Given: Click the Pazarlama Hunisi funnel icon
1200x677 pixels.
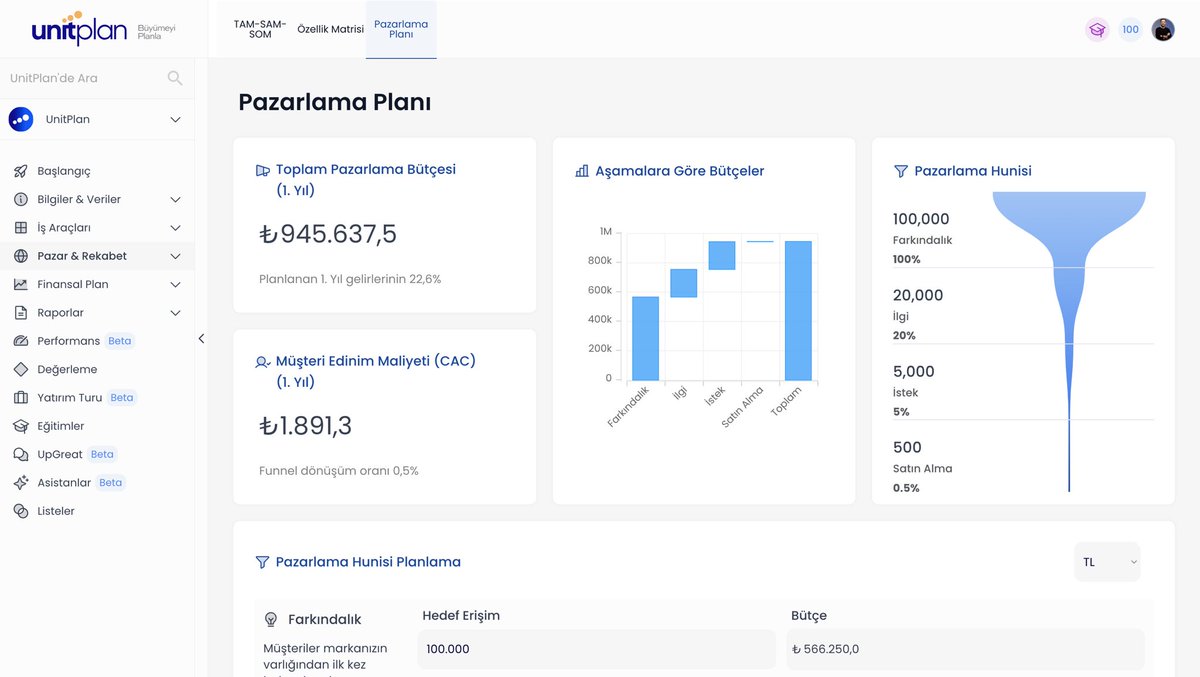Looking at the screenshot, I should (900, 171).
